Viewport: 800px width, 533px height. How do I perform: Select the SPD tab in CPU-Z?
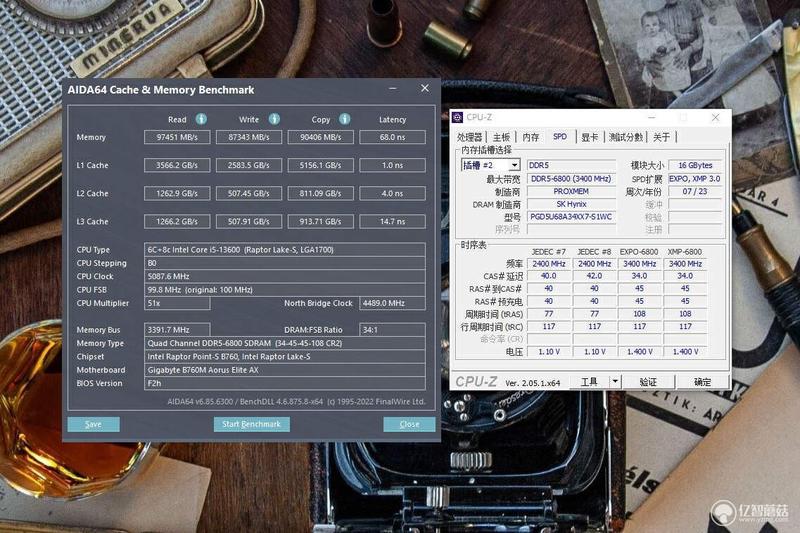(x=560, y=137)
